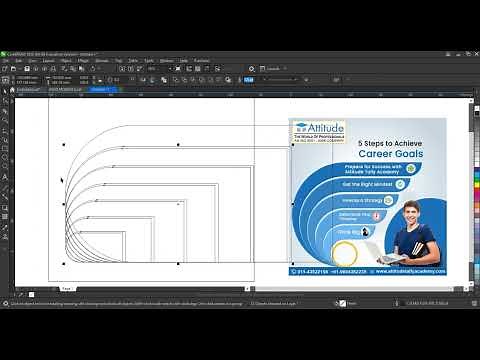Viewport: 480px width, 360px height.
Task: Click the New document toolbar icon
Action: pos(5,69)
